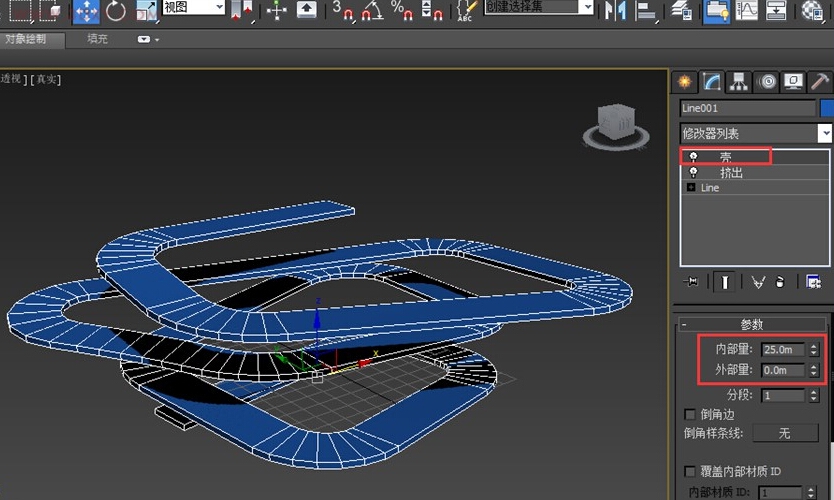
Task: Open the Modify command panel tab
Action: tap(711, 82)
